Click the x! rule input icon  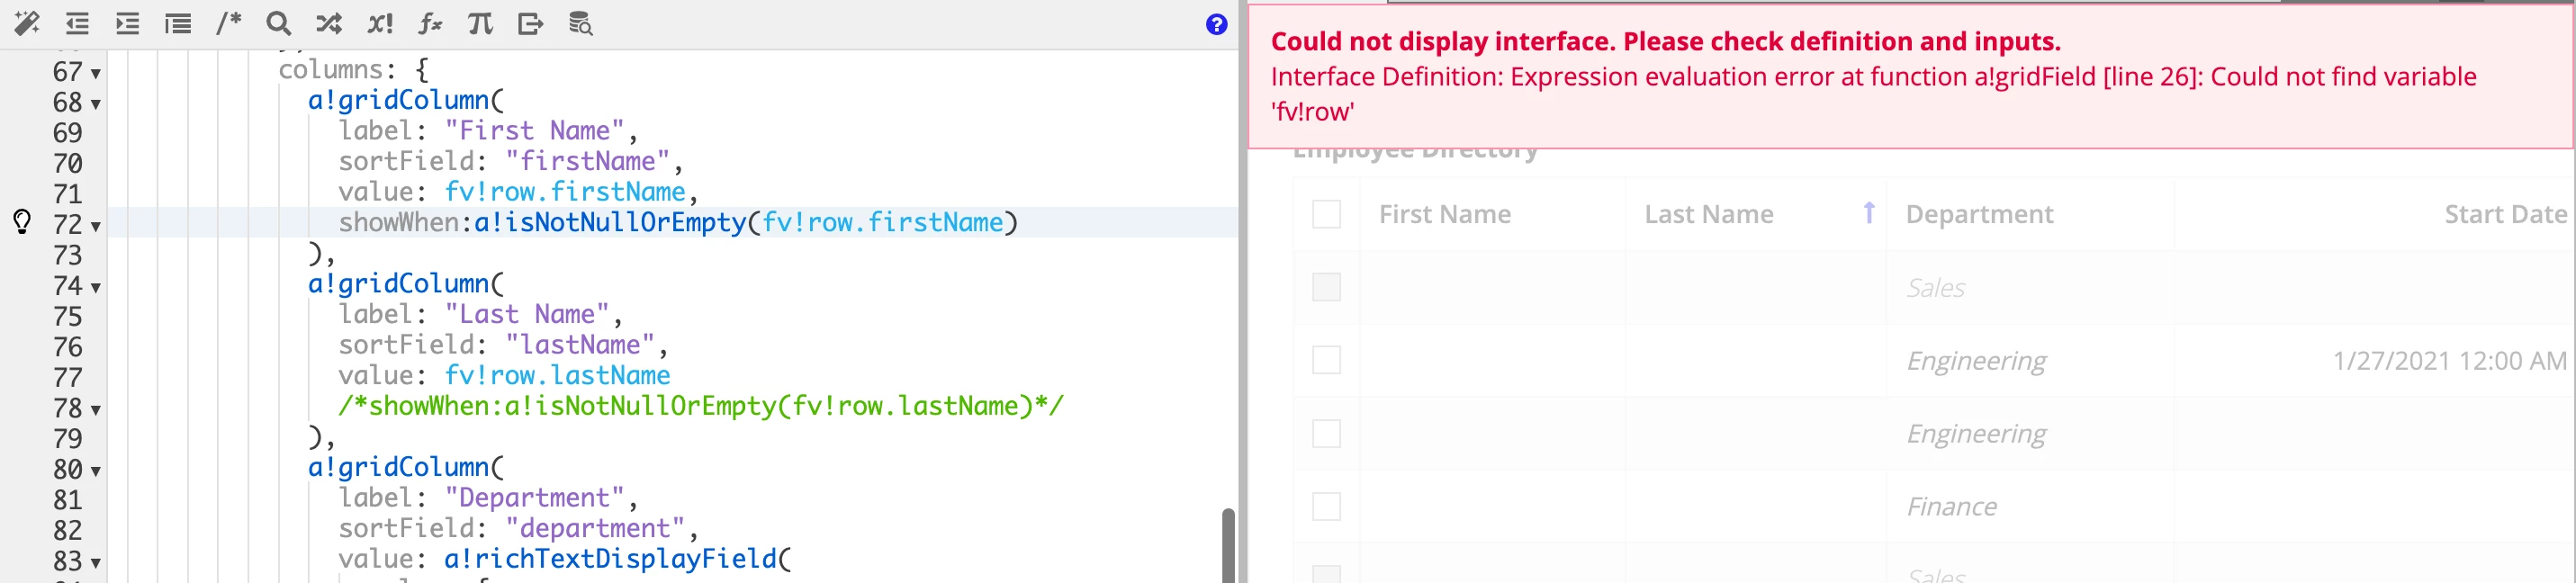380,23
